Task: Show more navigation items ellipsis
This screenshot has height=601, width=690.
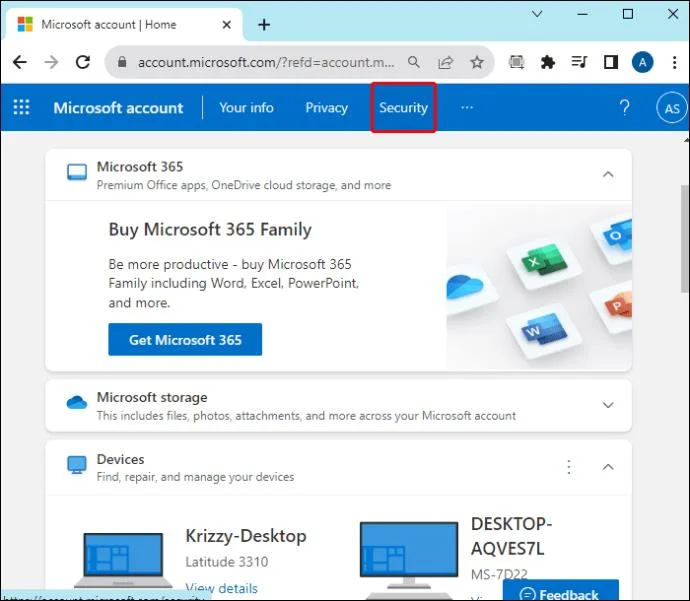Action: [467, 107]
